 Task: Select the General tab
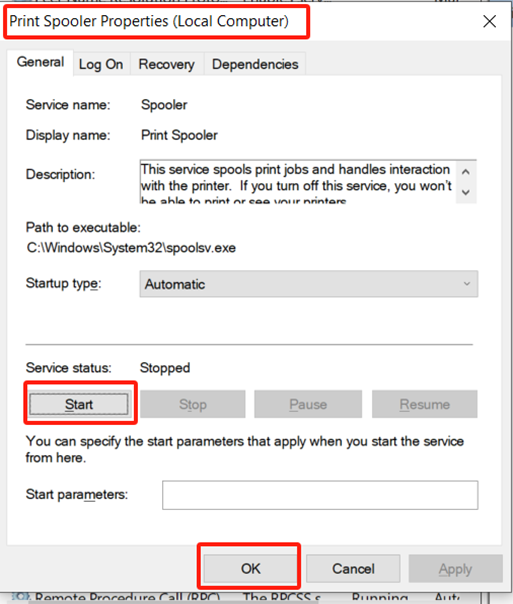tap(40, 62)
